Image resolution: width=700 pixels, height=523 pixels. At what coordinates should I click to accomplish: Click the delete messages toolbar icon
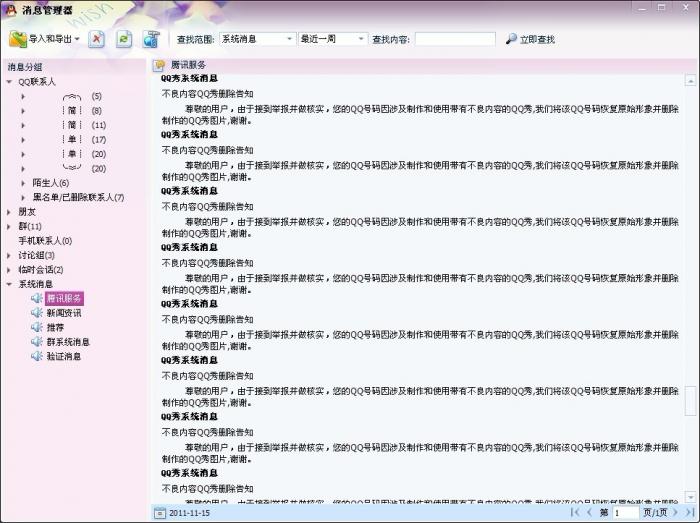point(96,39)
